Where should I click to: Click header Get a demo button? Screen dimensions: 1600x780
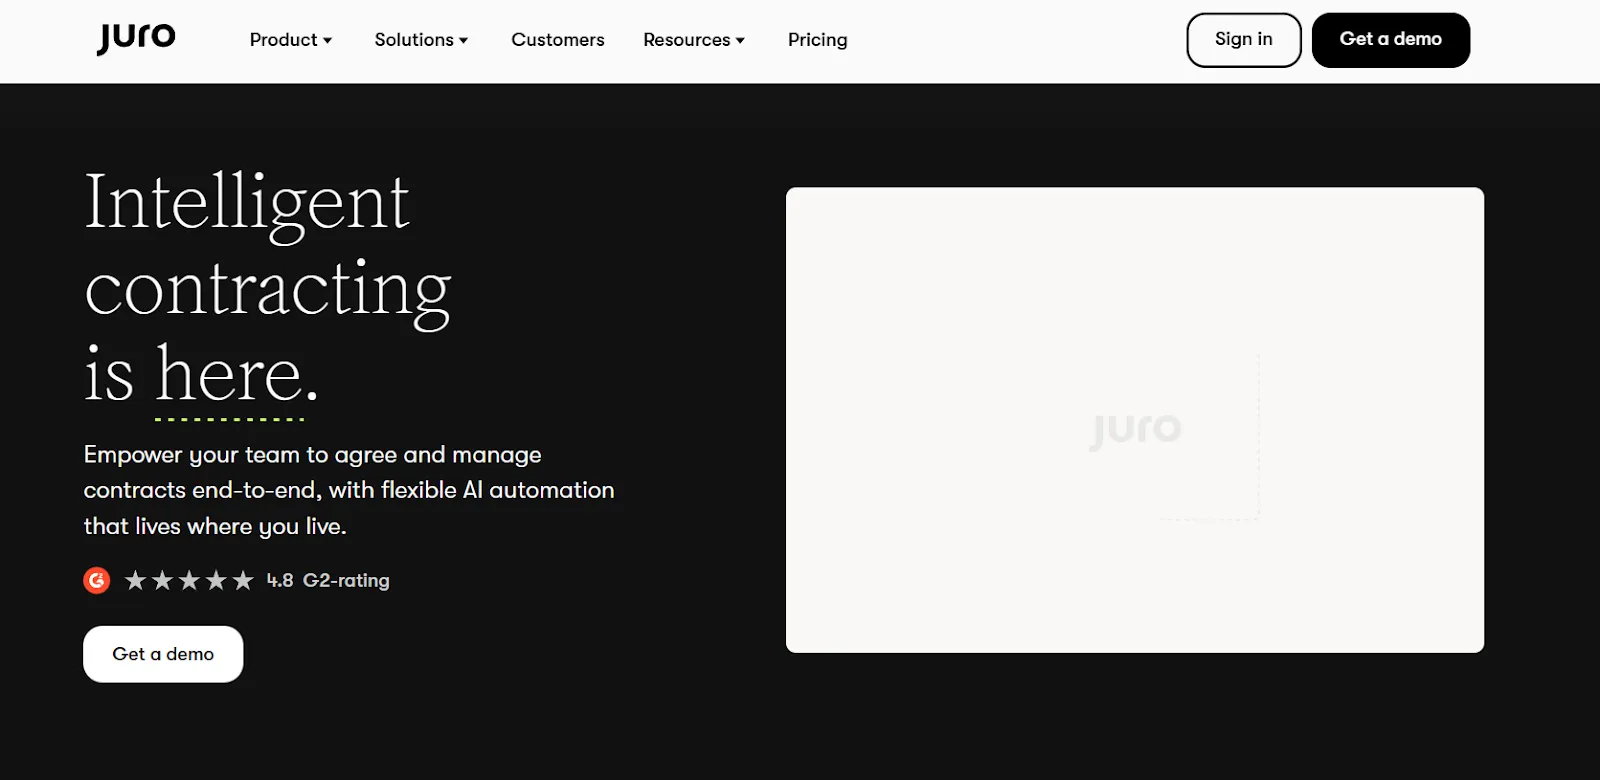point(1391,40)
